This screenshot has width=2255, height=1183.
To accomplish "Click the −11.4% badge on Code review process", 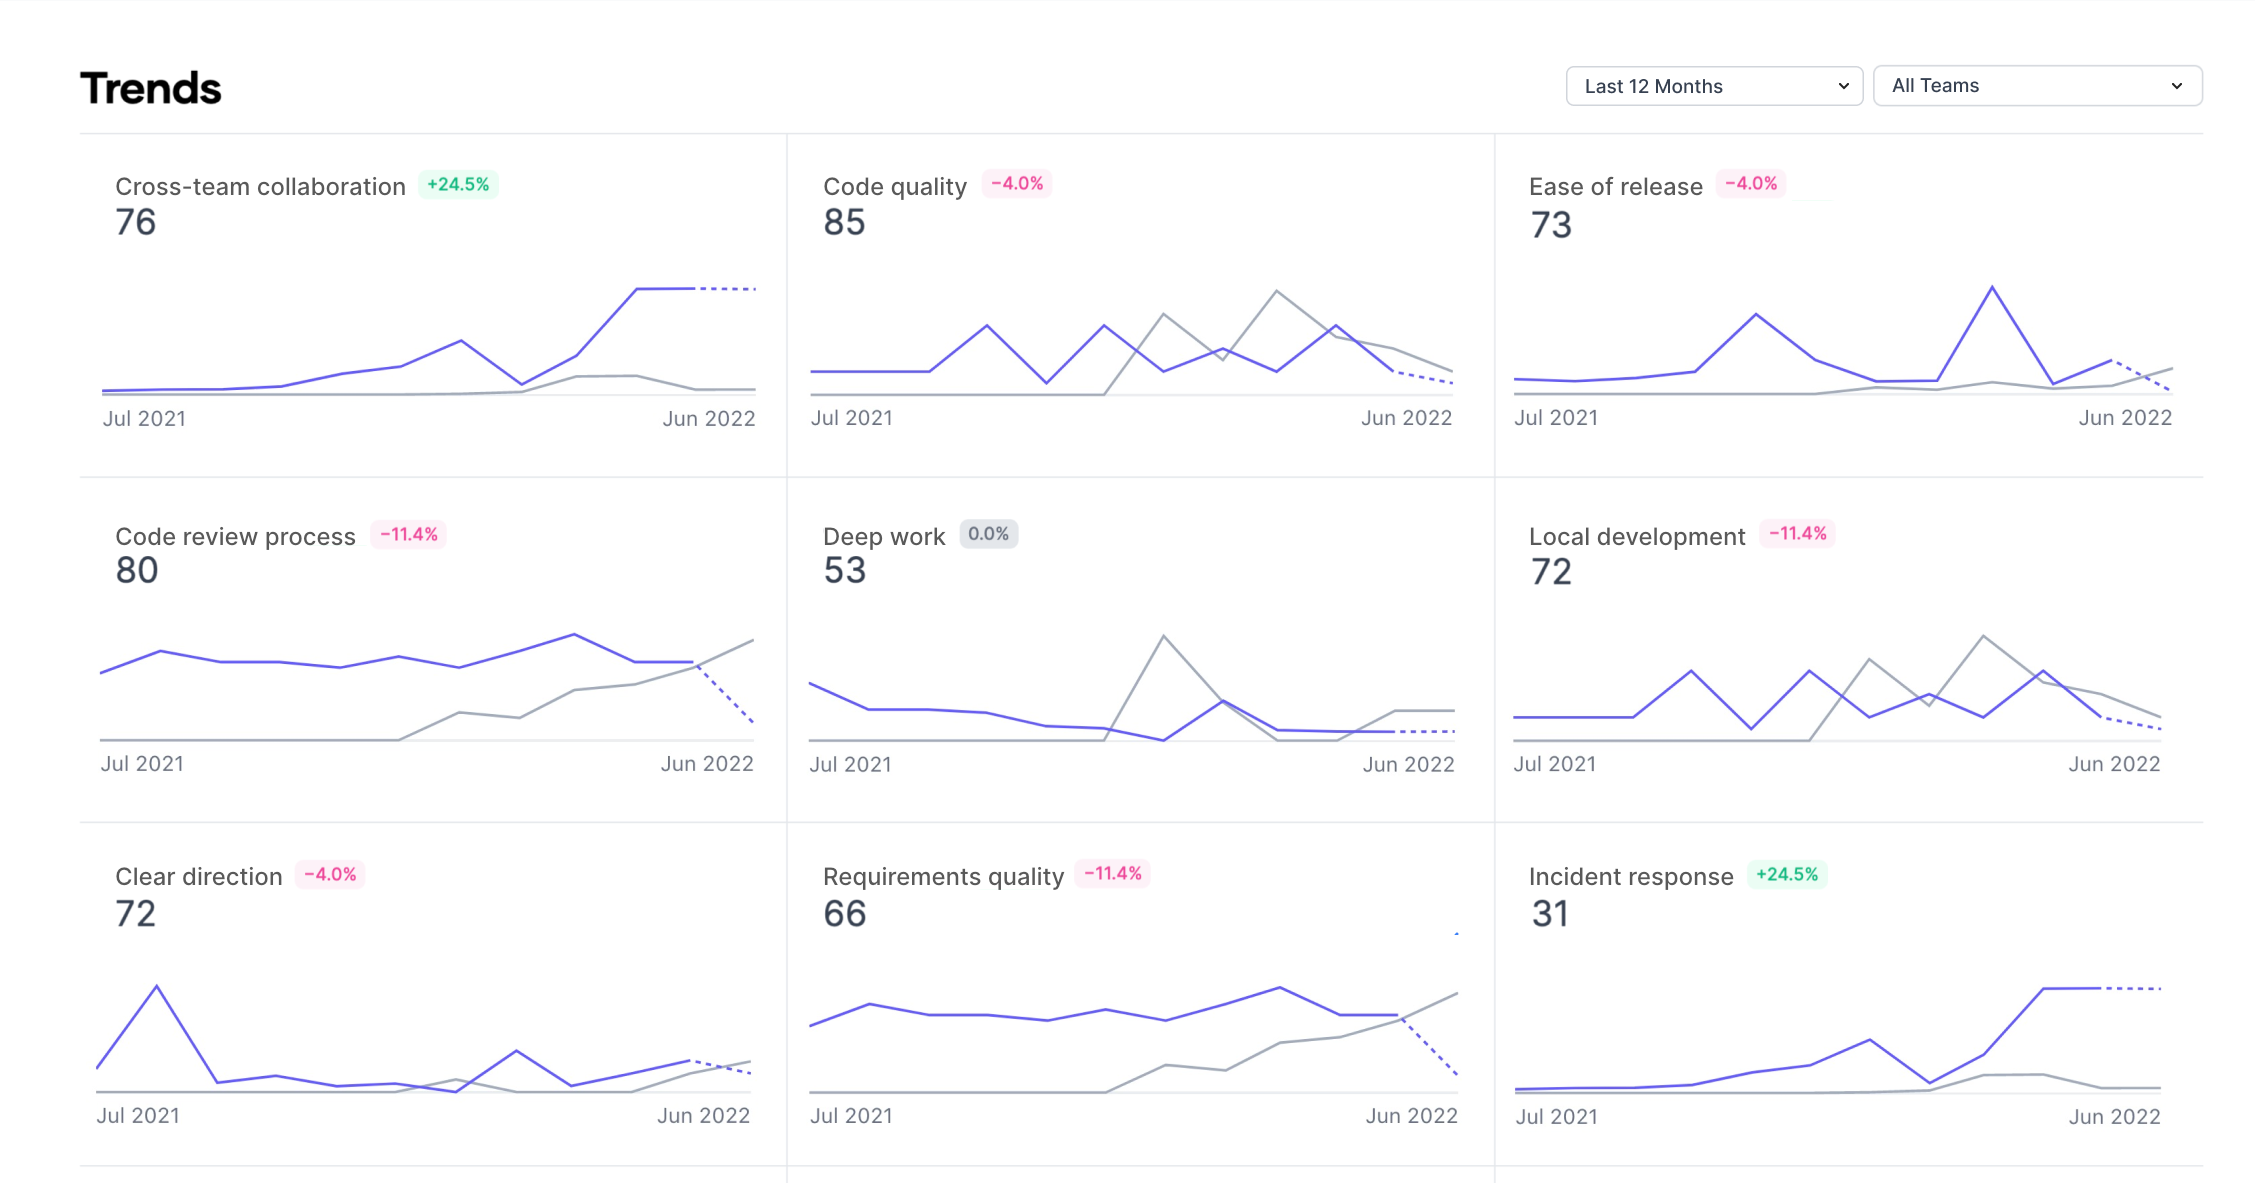I will [406, 534].
